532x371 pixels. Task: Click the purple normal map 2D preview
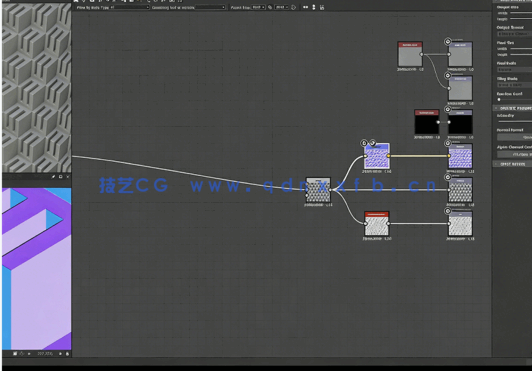coord(37,268)
